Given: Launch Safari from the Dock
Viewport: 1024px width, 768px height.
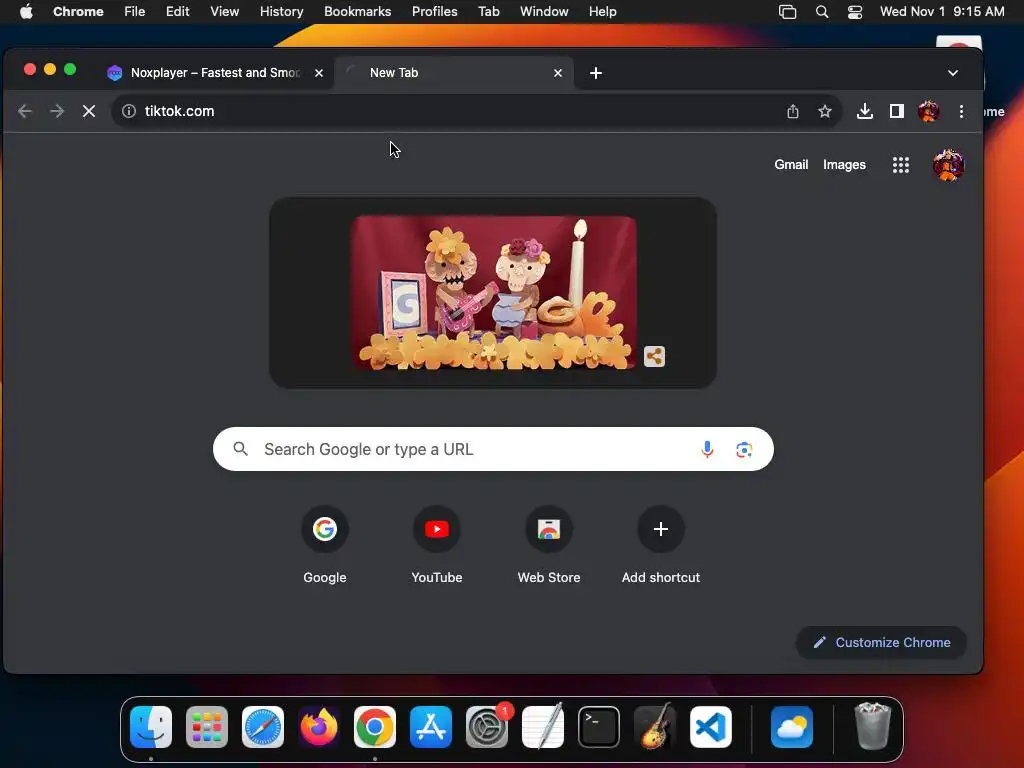Looking at the screenshot, I should [263, 727].
